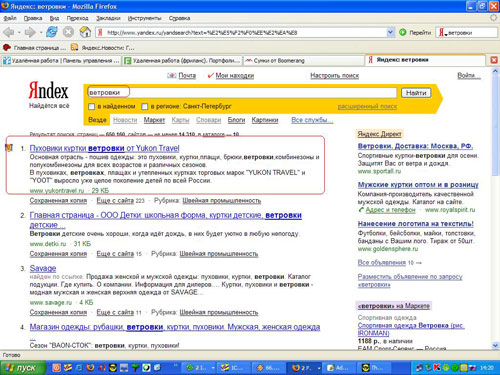Viewport: 500px width, 375px height.
Task: Click the Firefox Back arrow button
Action: 9,32
